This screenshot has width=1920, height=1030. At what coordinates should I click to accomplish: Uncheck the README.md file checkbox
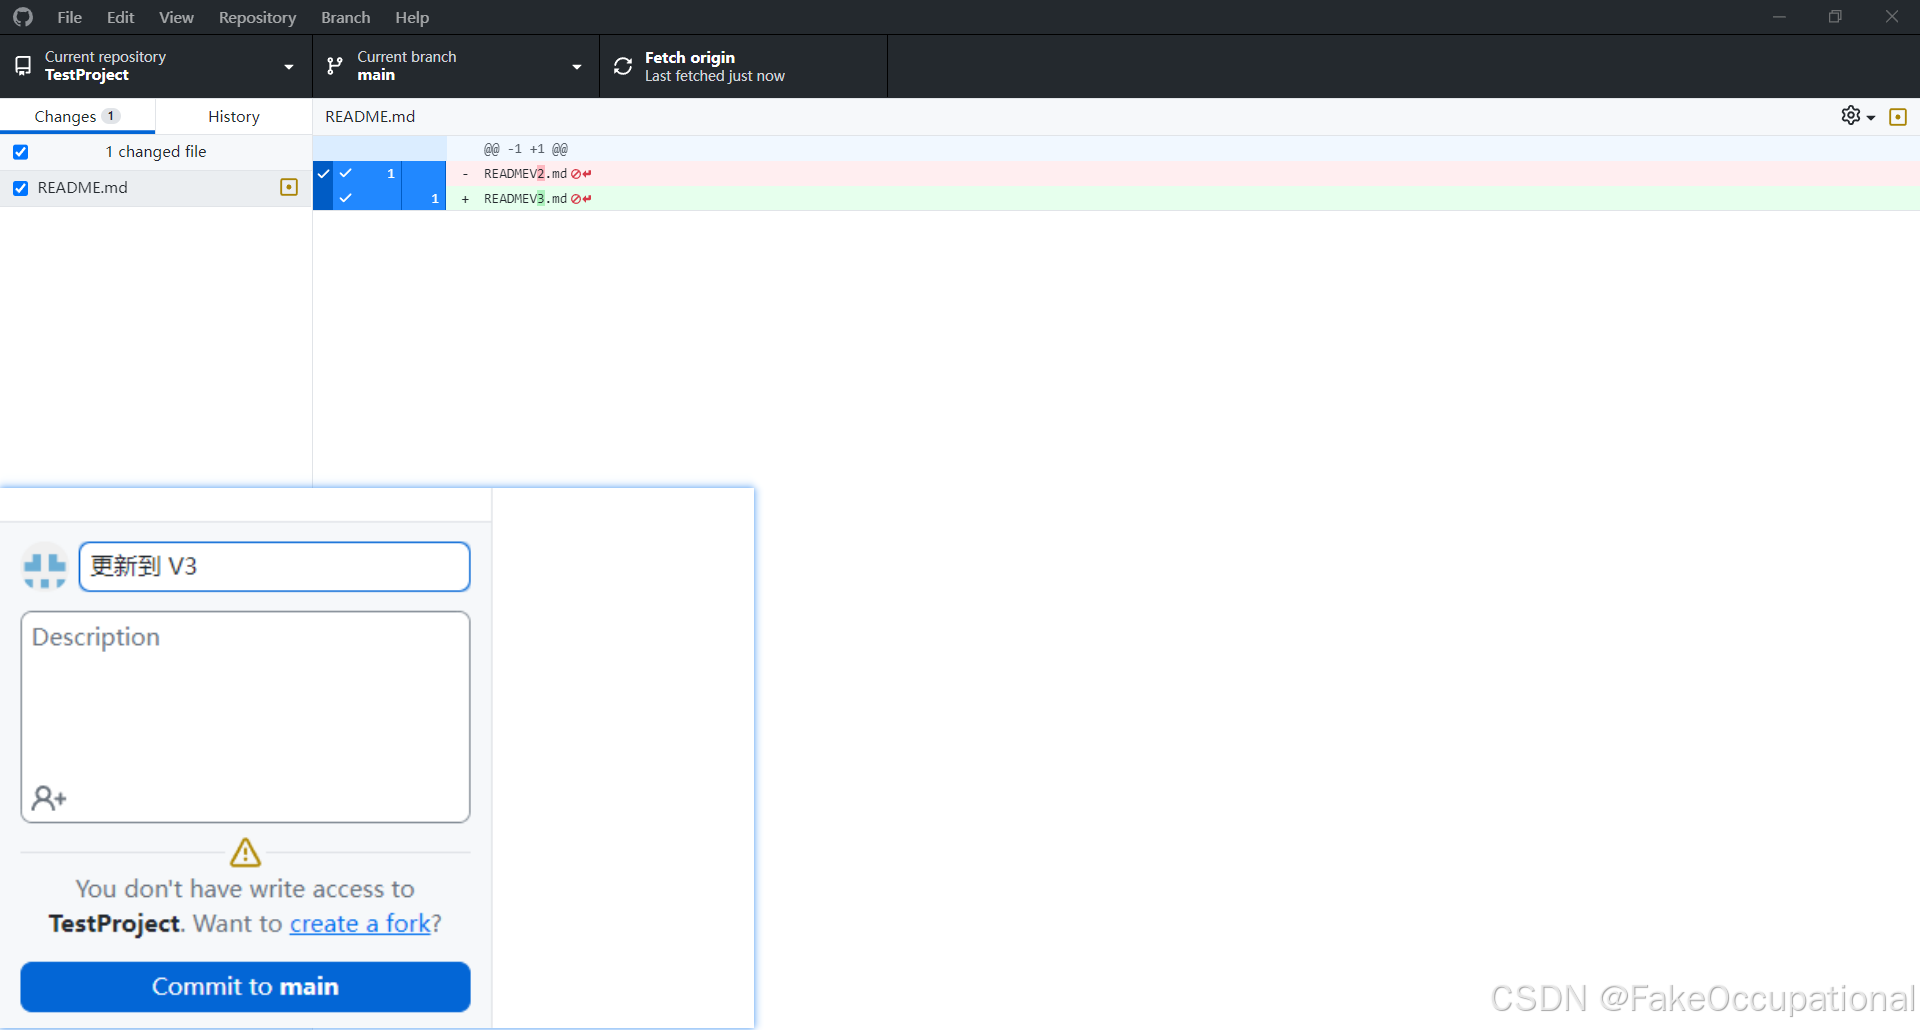point(21,188)
